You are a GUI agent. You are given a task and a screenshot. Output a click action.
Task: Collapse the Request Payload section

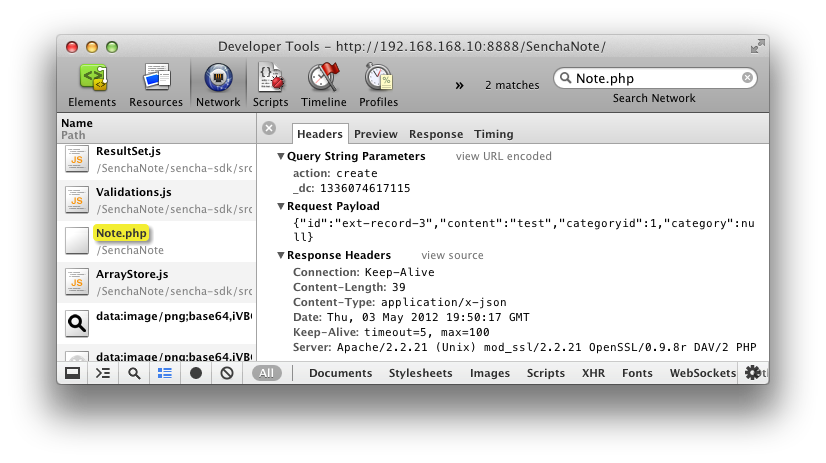(281, 206)
